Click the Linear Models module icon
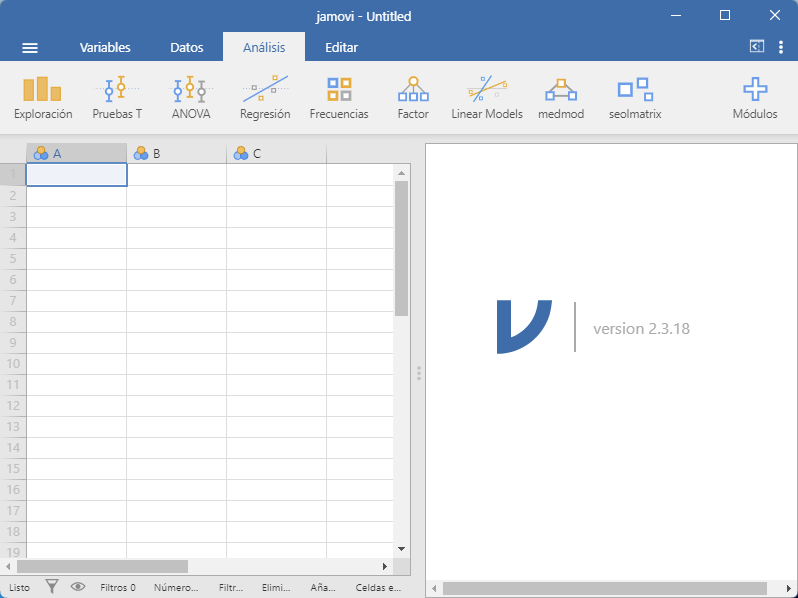Screen dimensions: 798x598 (487, 99)
